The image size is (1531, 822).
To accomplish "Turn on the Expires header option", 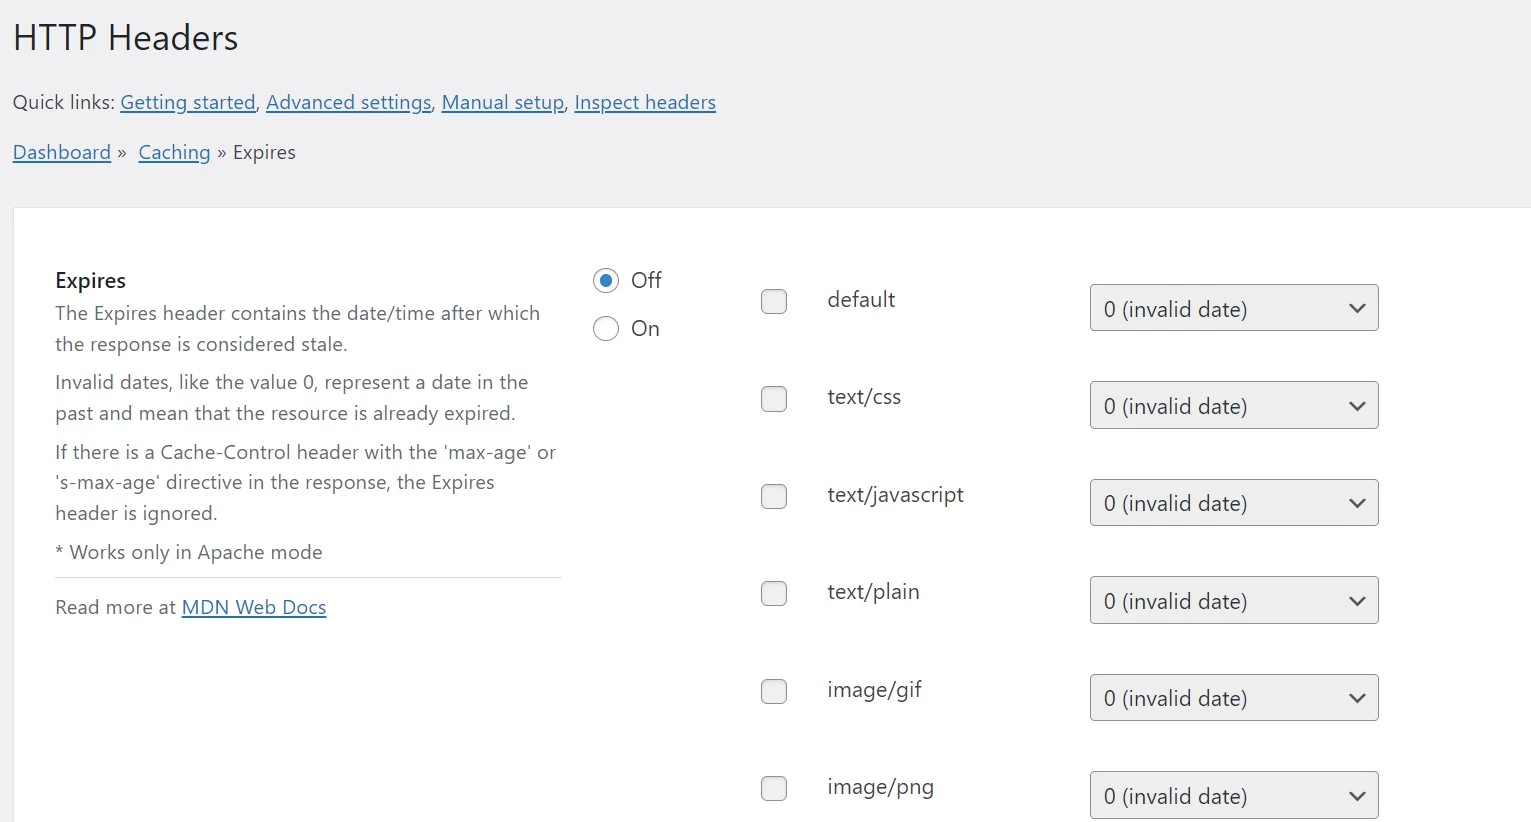I will click(606, 329).
